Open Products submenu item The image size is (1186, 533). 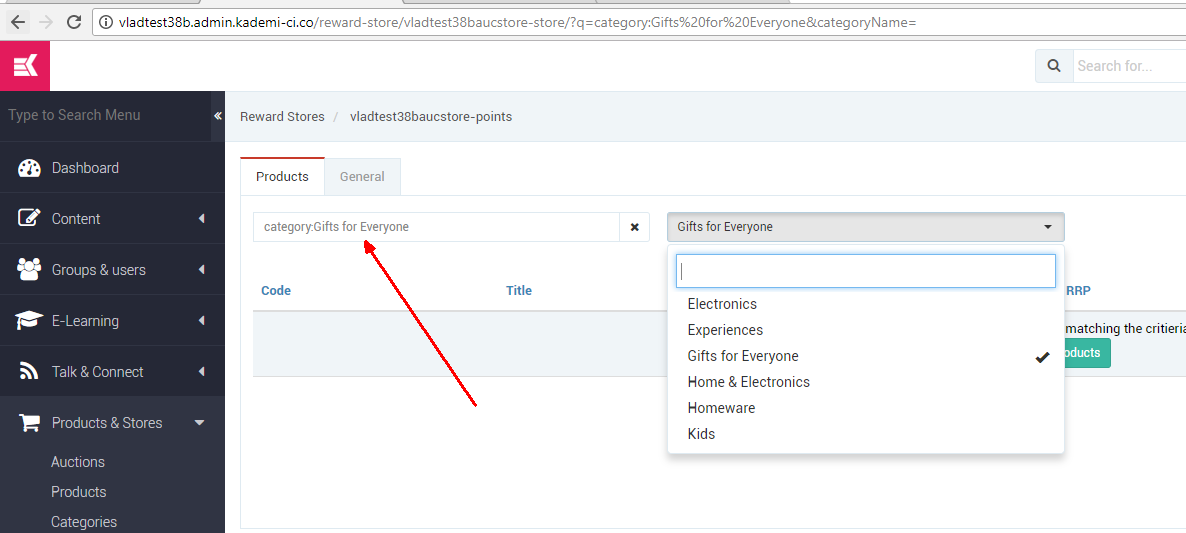pyautogui.click(x=79, y=492)
